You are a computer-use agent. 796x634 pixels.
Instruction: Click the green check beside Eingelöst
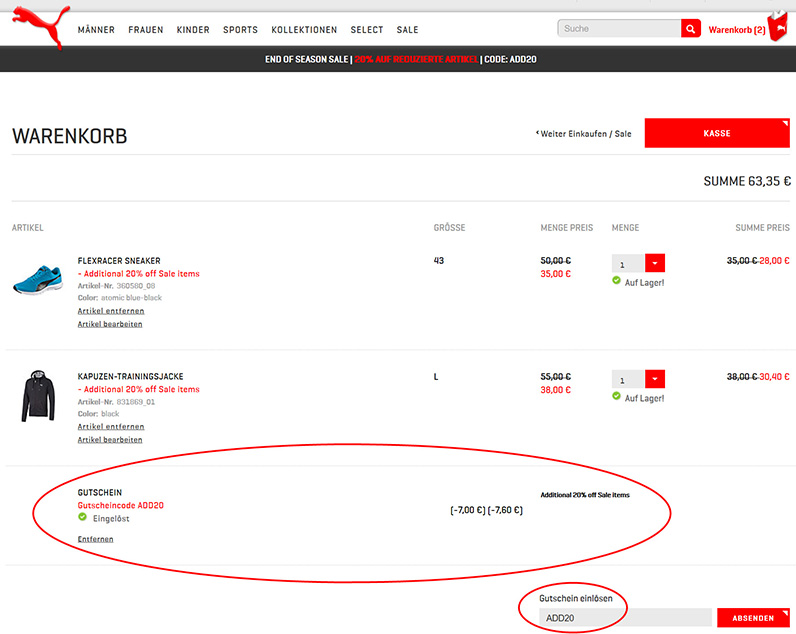[82, 517]
